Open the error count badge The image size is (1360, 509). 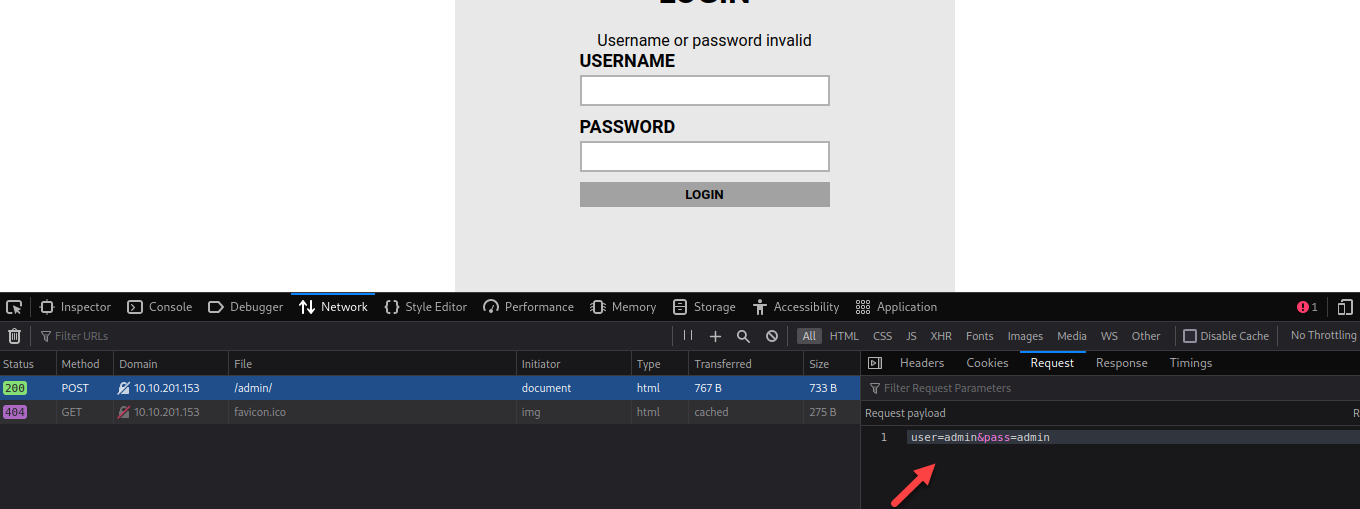point(1307,307)
